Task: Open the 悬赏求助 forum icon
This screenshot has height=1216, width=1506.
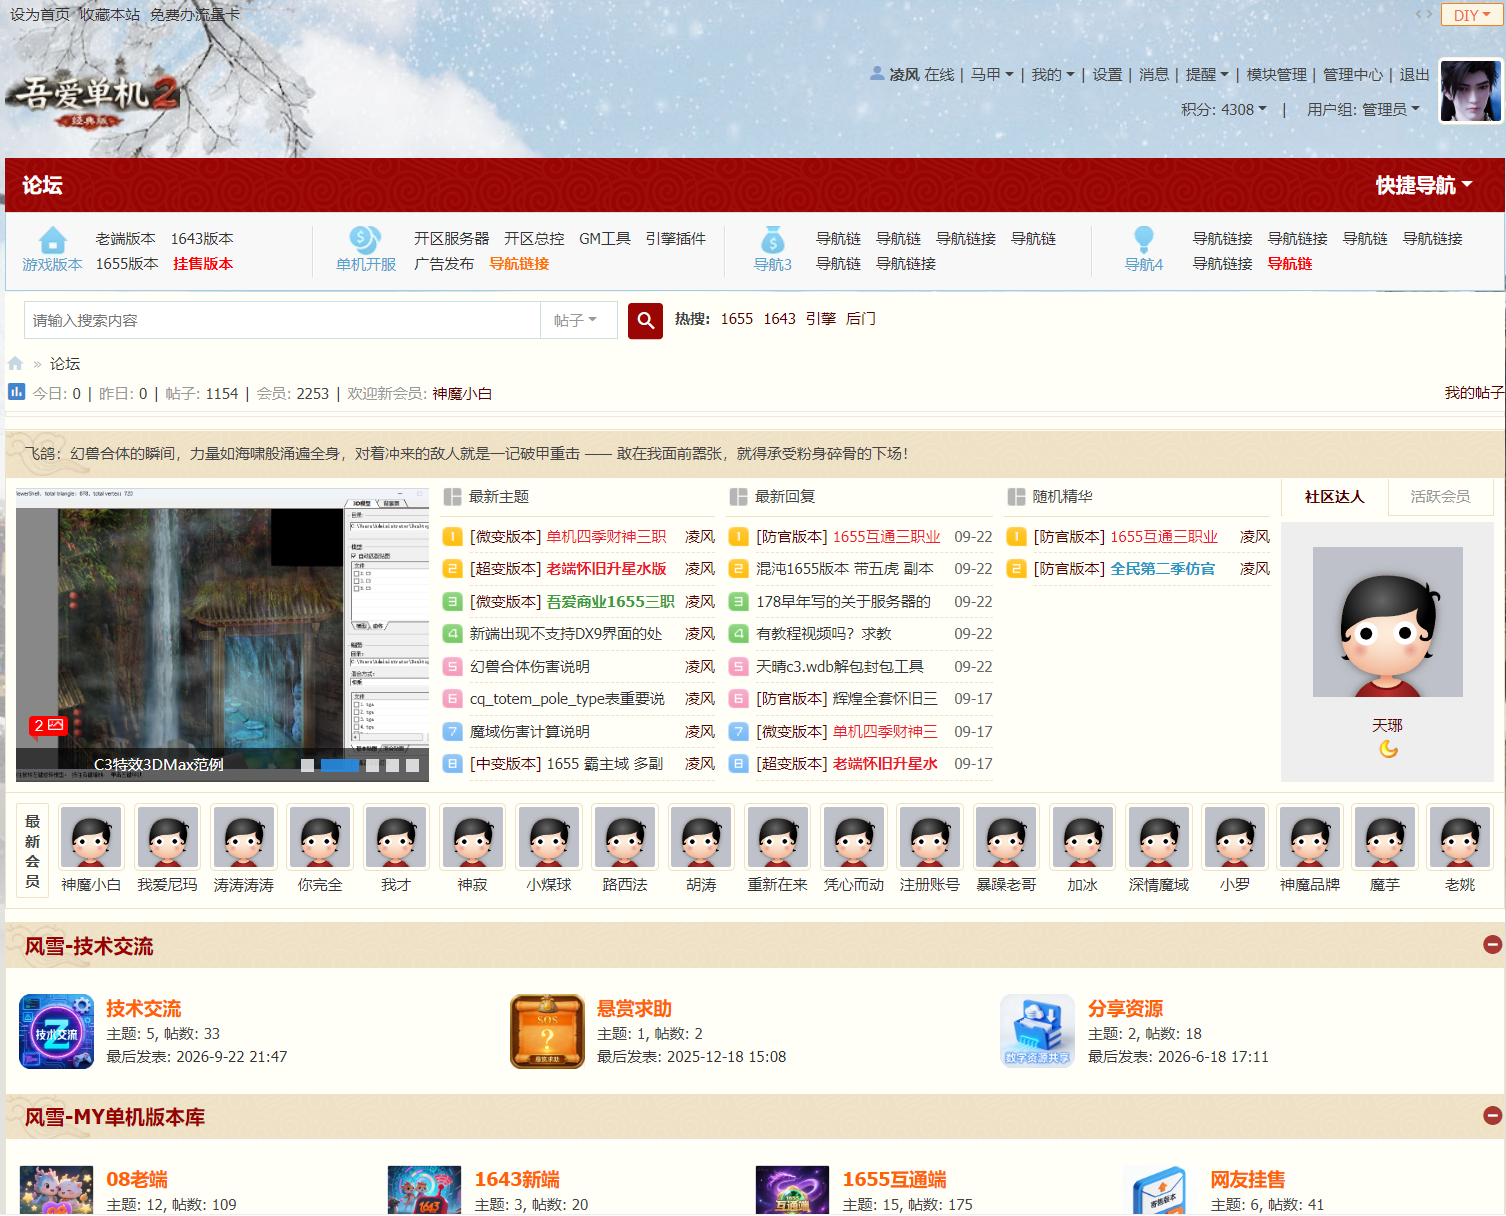Action: [x=547, y=1031]
